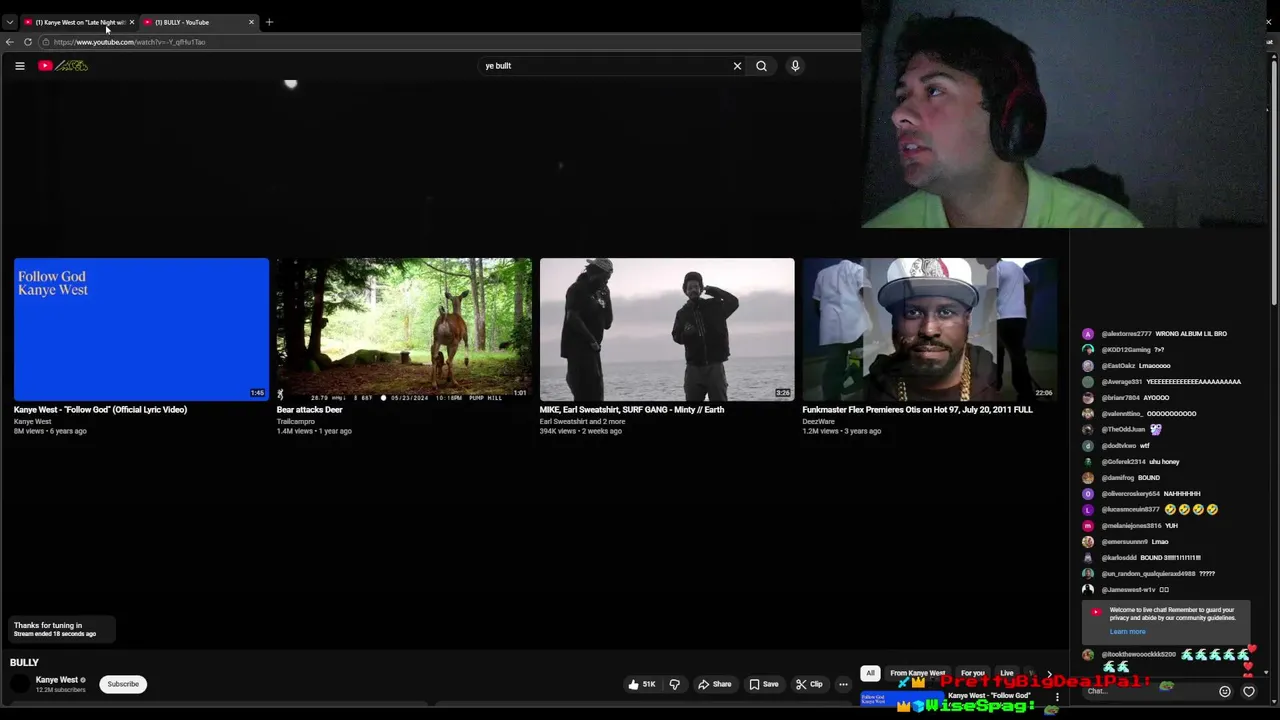Screen dimensions: 1280x720
Task: Visit Kanye West channel under Follow God
Action: 32,422
